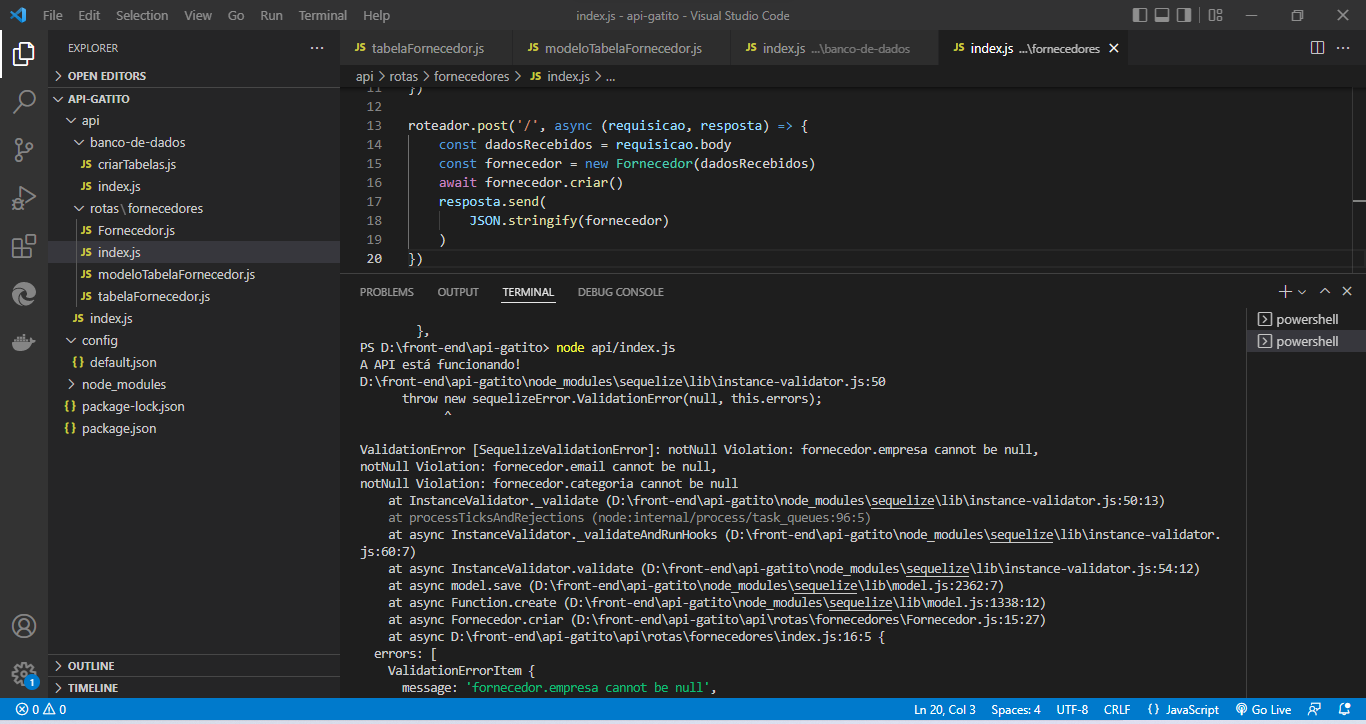Maximize the panel size with the up chevron
This screenshot has height=724, width=1366.
(x=1324, y=292)
